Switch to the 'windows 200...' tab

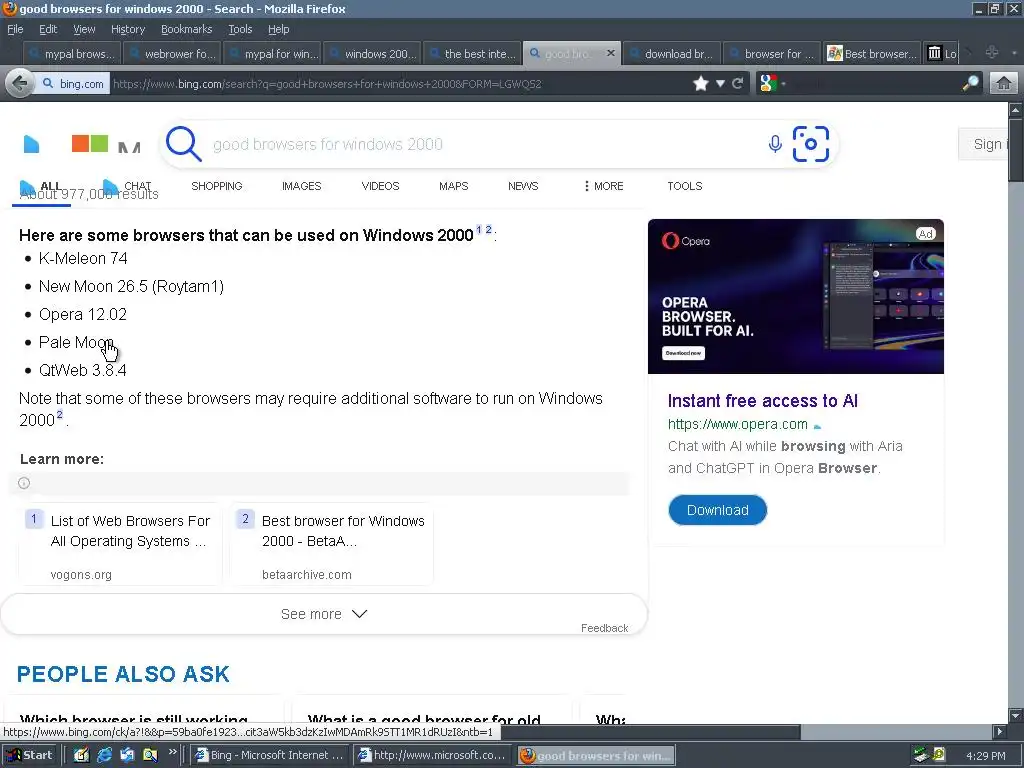(372, 54)
